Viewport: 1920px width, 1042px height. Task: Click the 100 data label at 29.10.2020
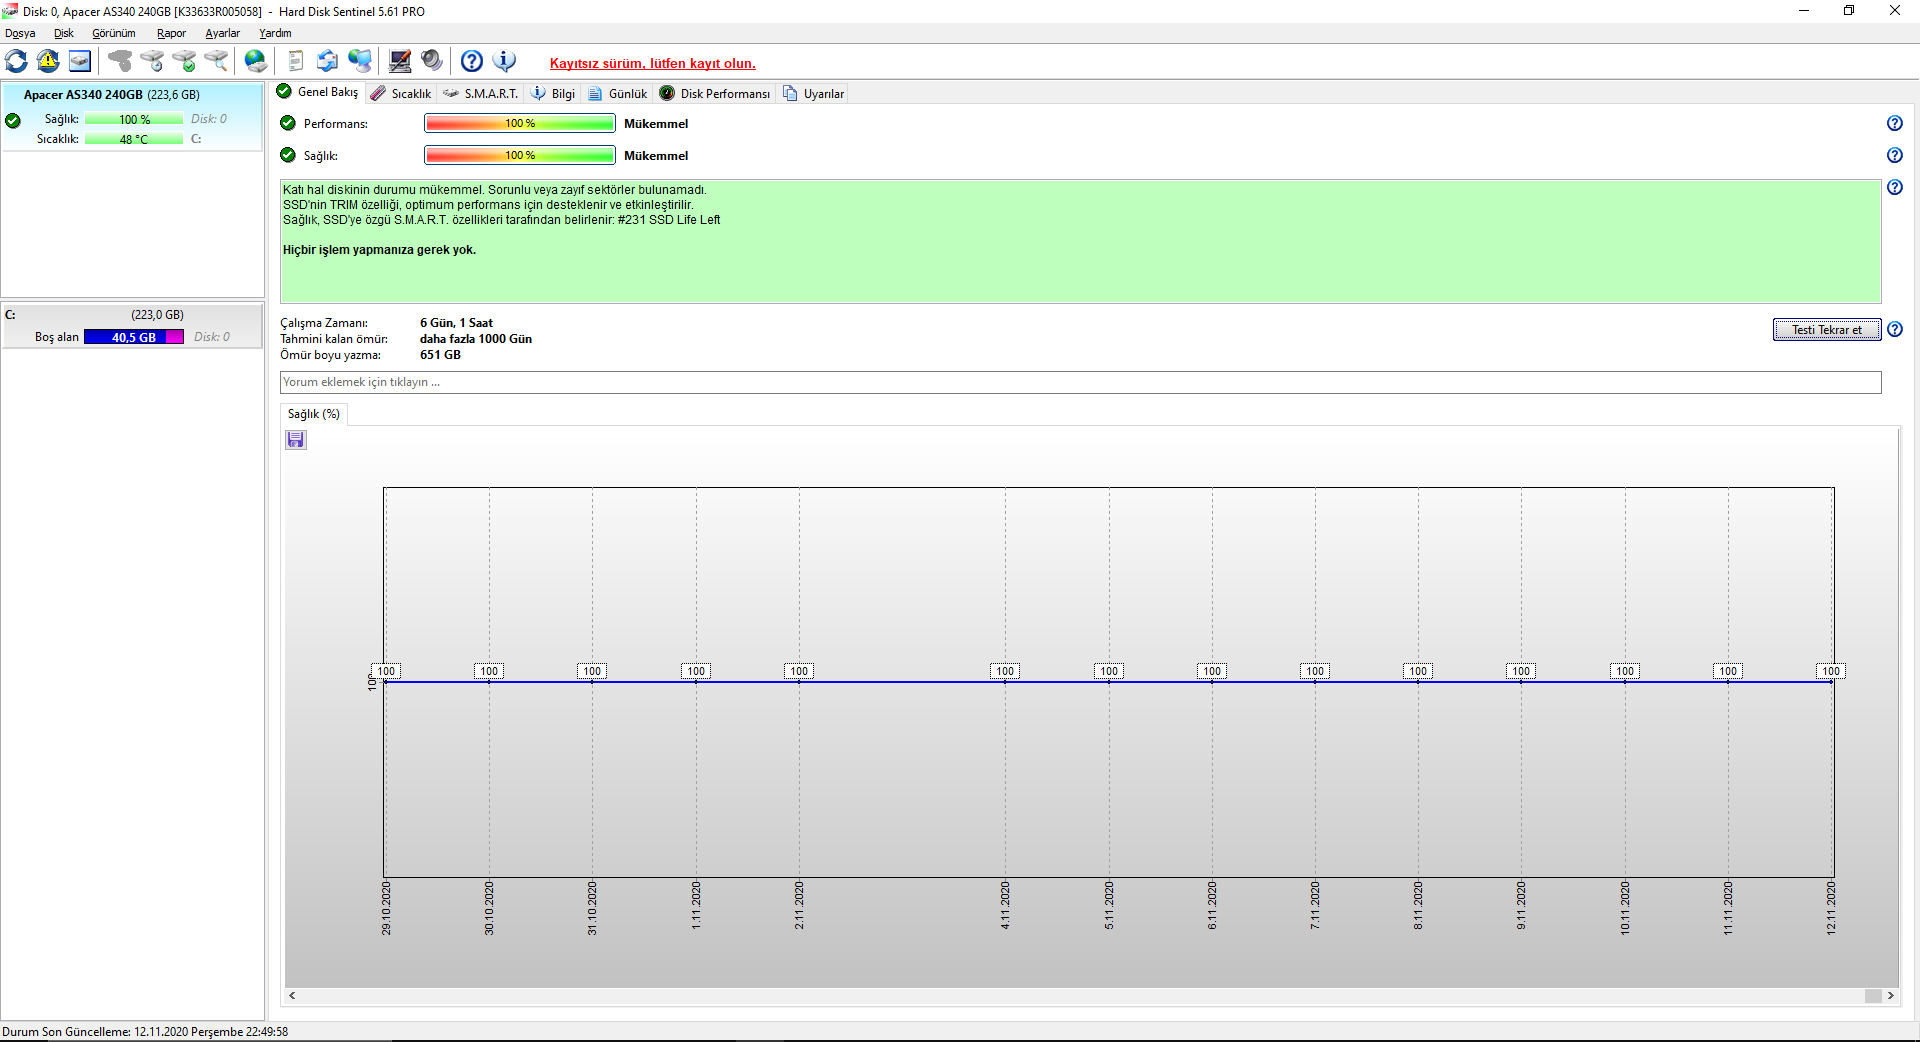tap(386, 671)
